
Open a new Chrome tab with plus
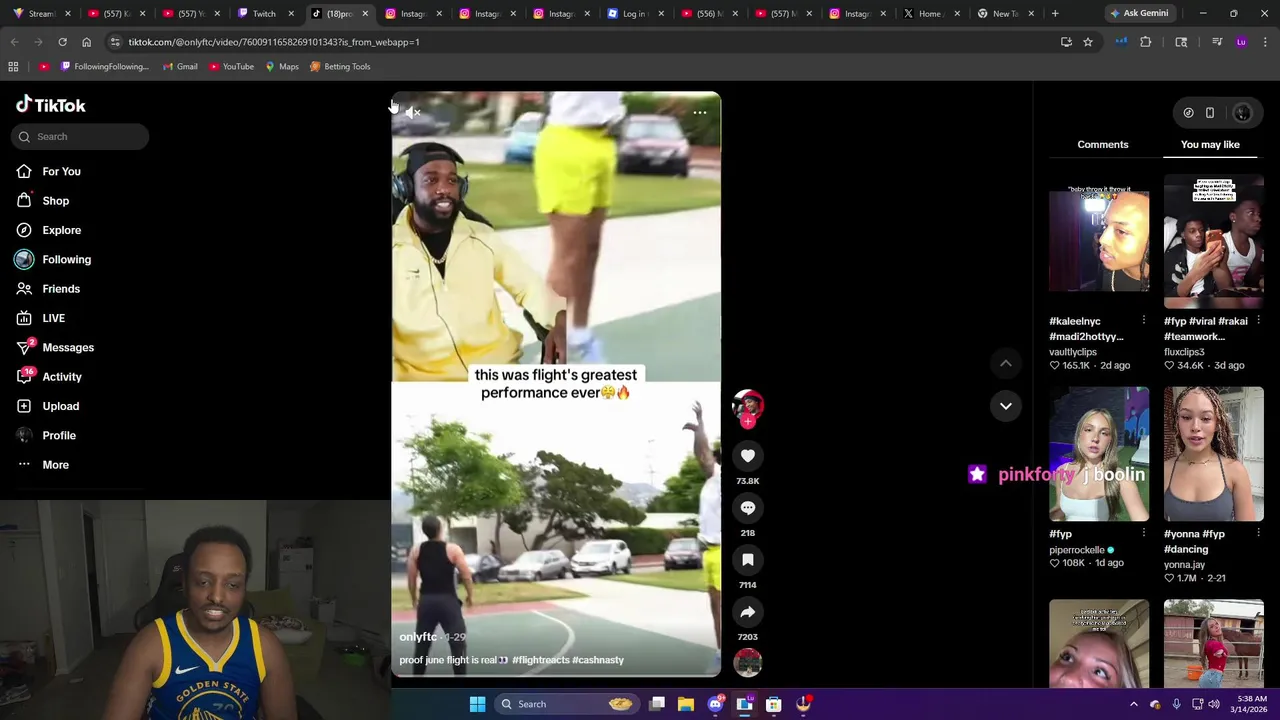point(1055,13)
